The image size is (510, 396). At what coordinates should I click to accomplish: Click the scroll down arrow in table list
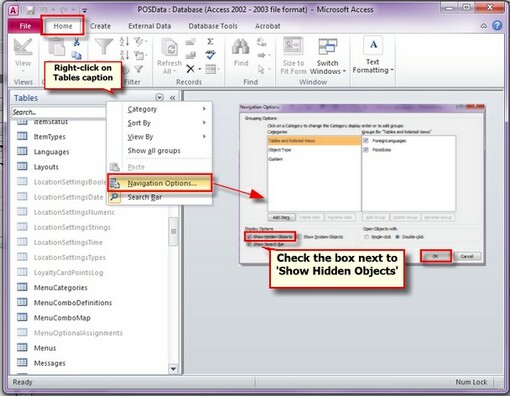pyautogui.click(x=173, y=369)
